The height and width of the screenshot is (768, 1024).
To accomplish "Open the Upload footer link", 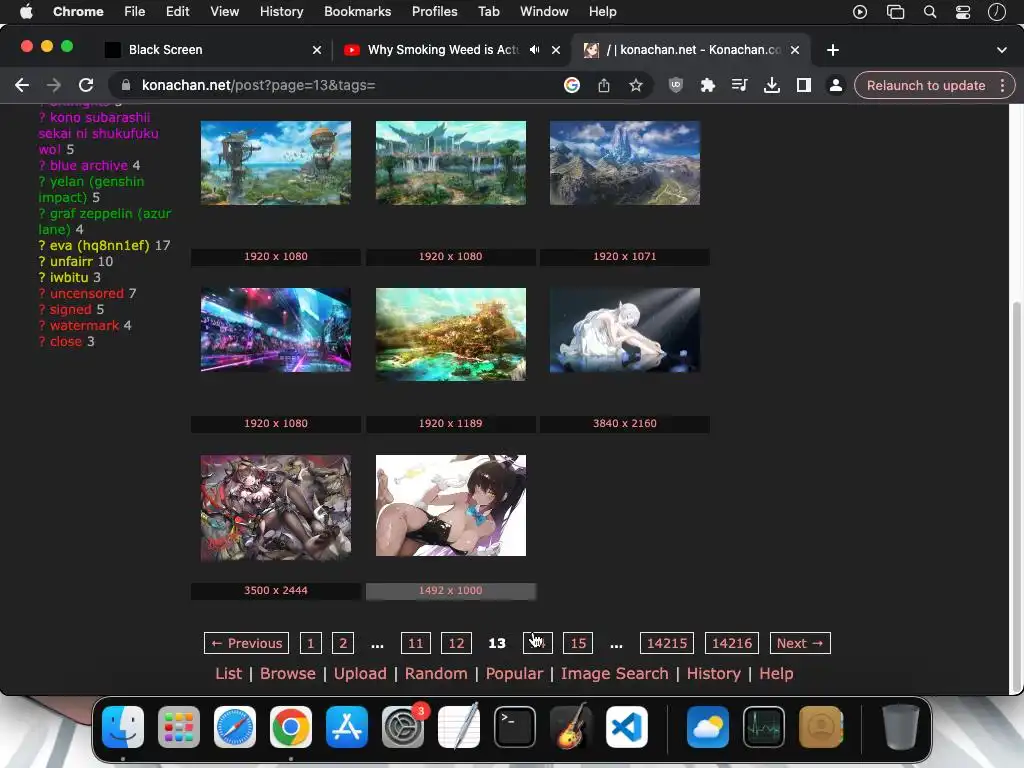I will pos(360,674).
